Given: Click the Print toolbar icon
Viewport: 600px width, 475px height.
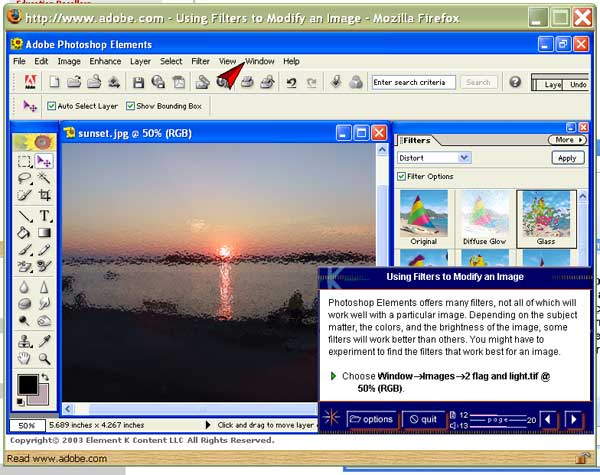Looking at the screenshot, I should [247, 82].
